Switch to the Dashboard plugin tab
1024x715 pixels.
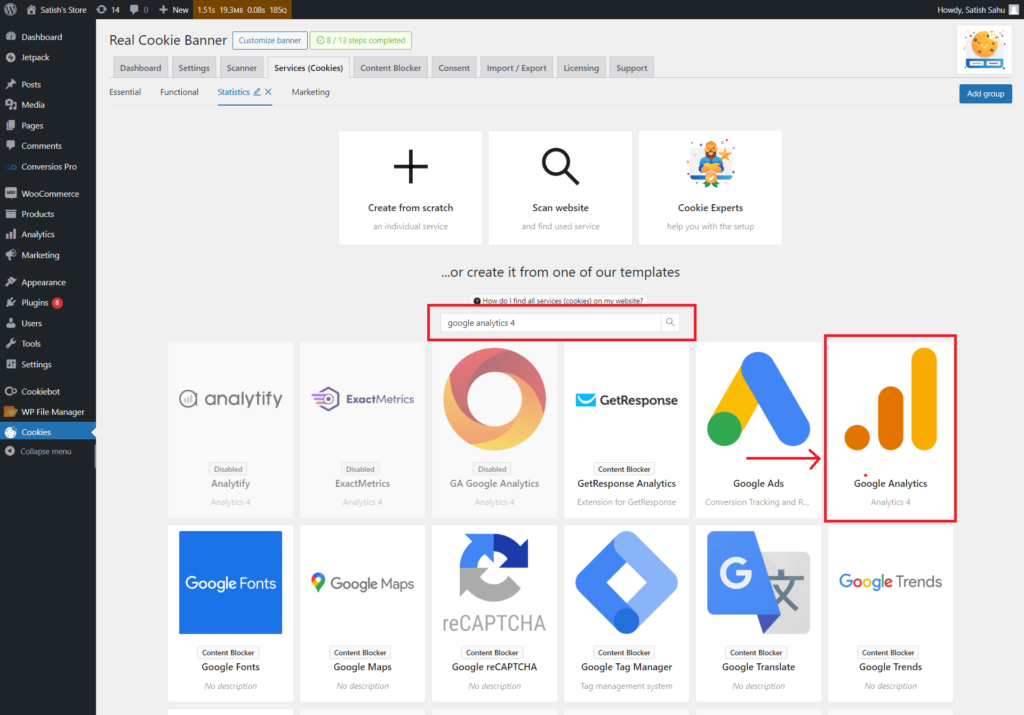(x=140, y=68)
